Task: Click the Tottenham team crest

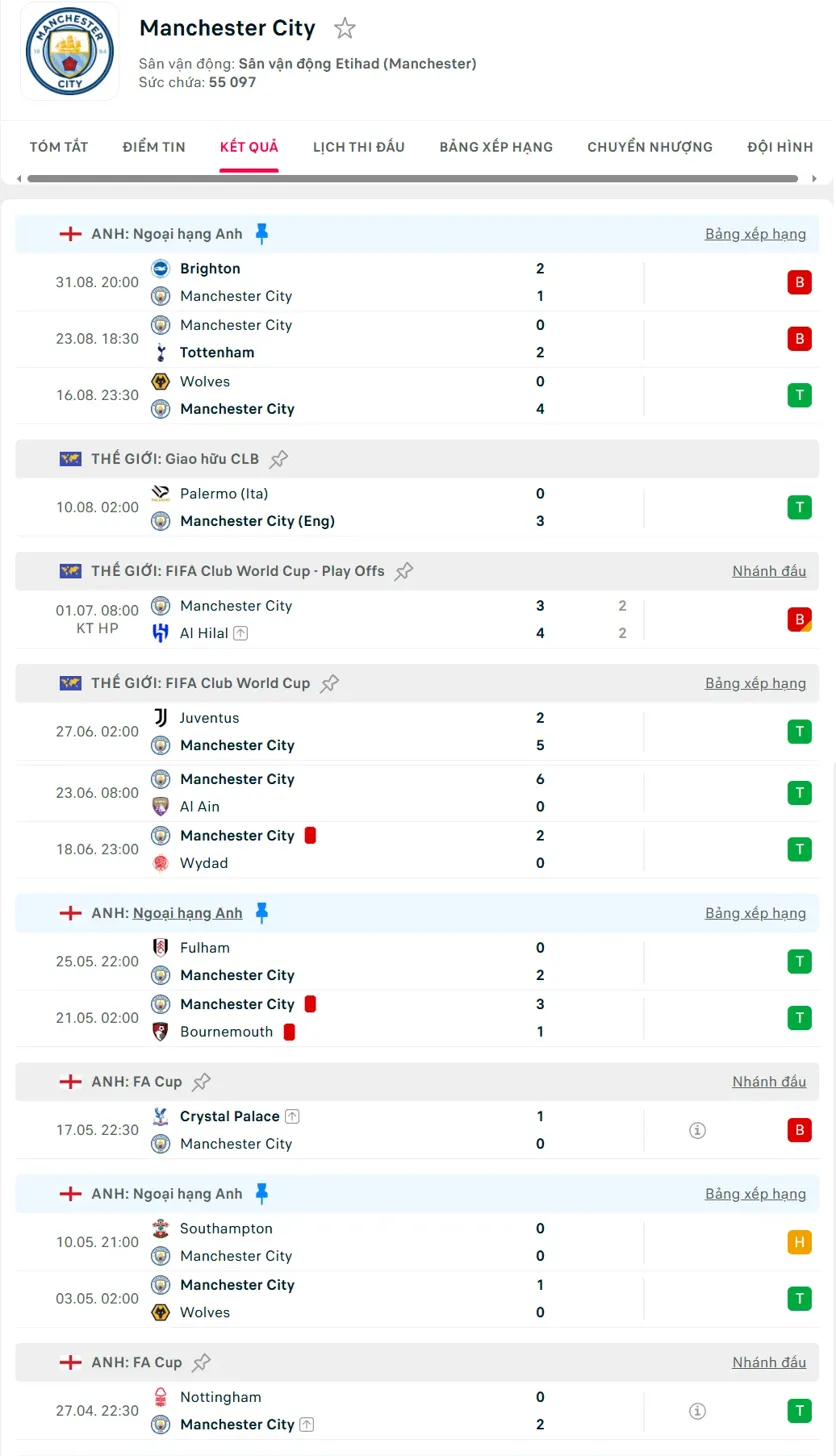Action: 160,353
